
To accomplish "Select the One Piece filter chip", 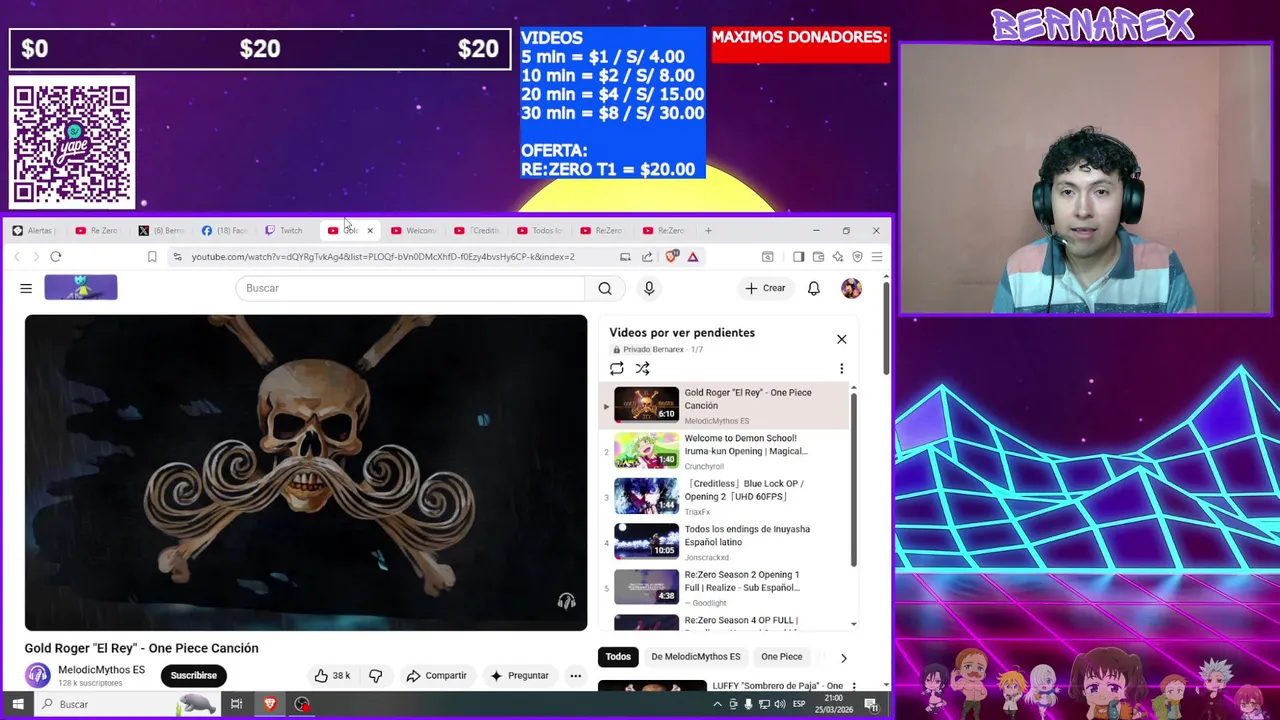I will (782, 657).
